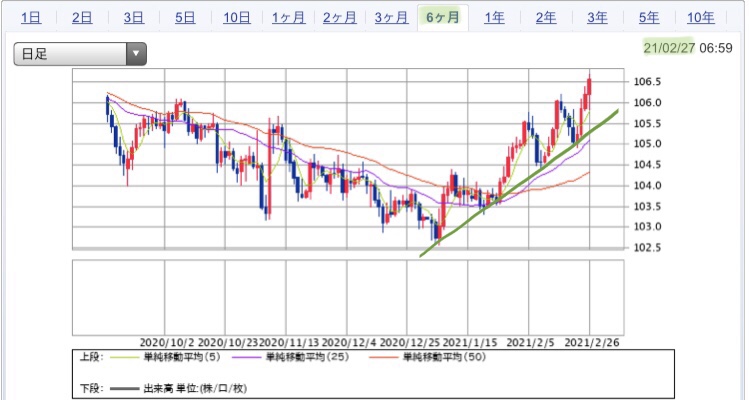Choose the 10年 long-term tab
The image size is (749, 400).
click(x=701, y=18)
